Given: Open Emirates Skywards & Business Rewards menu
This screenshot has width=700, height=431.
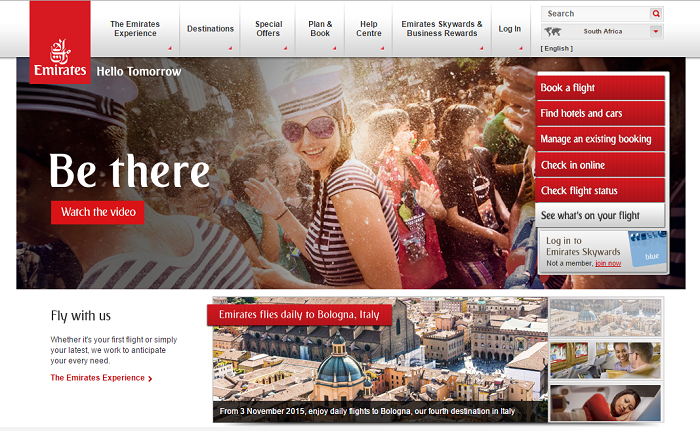Looking at the screenshot, I should pyautogui.click(x=442, y=29).
